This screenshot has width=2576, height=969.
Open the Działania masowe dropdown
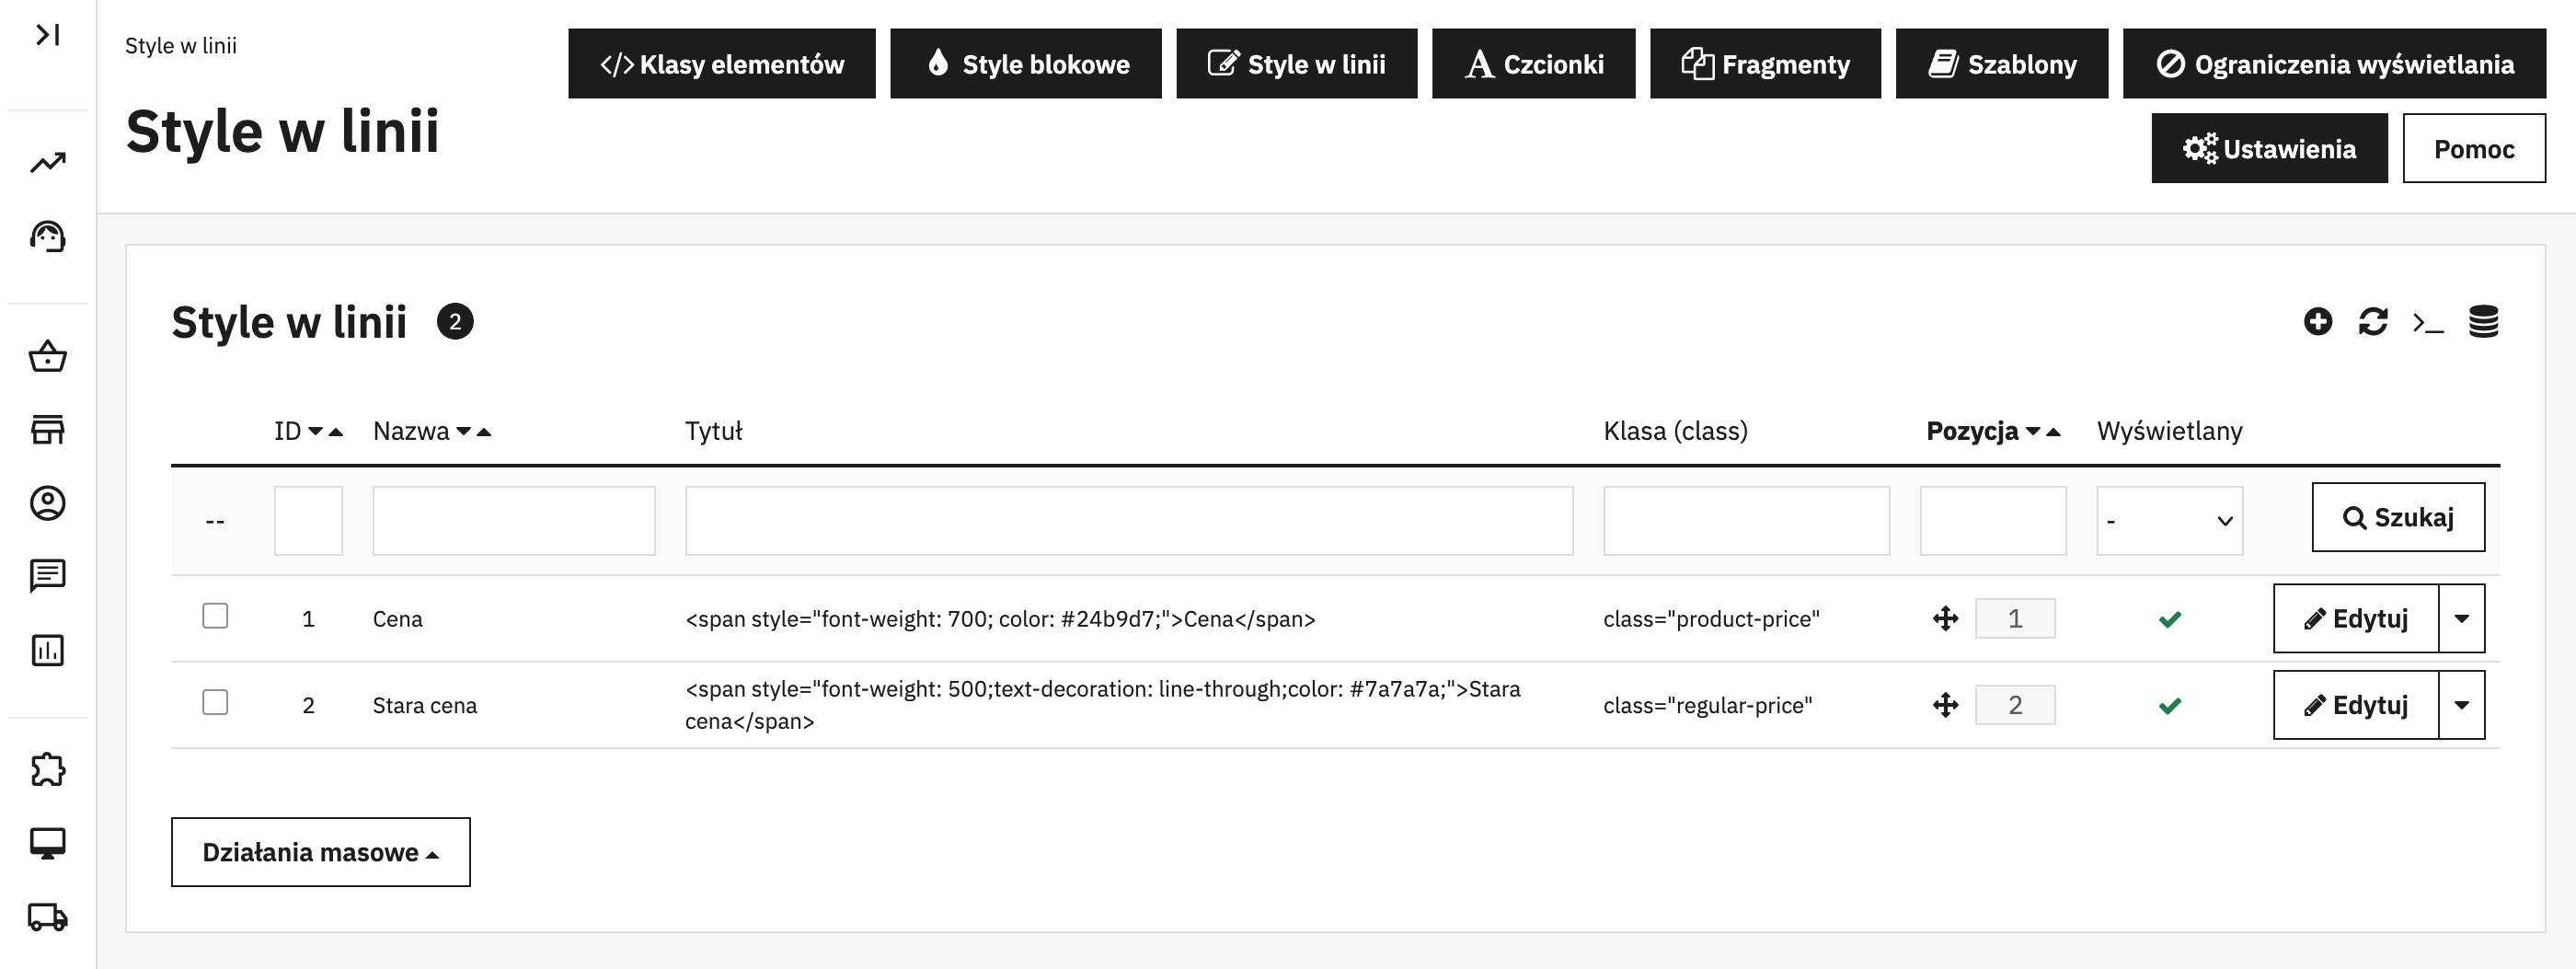(320, 852)
